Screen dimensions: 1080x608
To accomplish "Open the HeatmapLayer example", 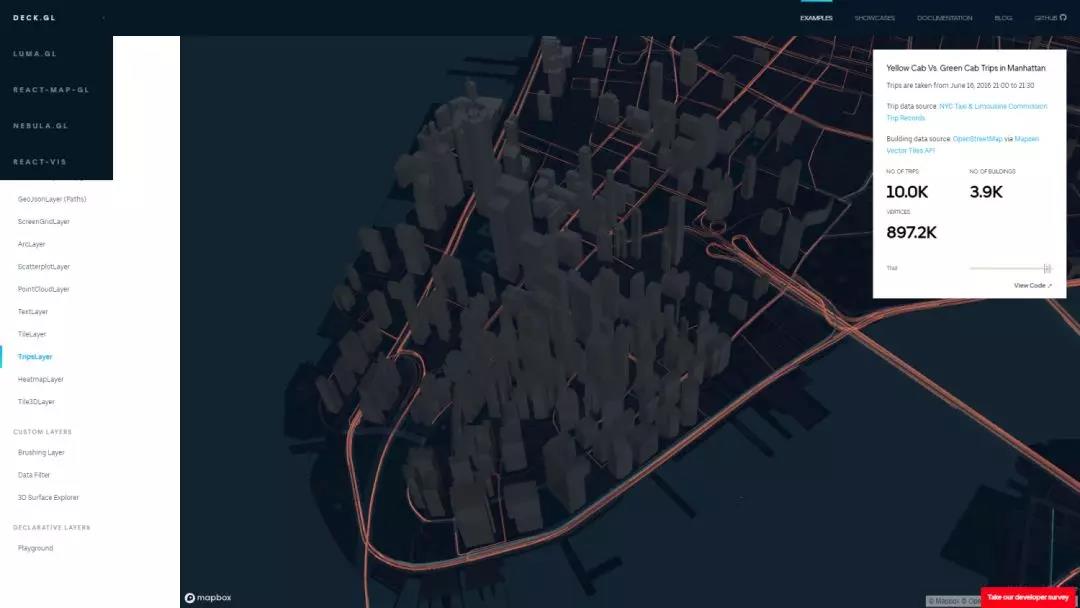I will point(41,379).
